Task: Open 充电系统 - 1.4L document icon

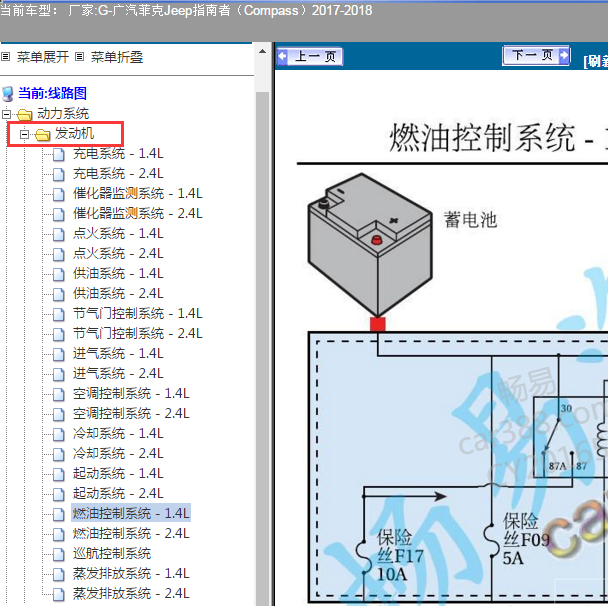Action: [59, 154]
